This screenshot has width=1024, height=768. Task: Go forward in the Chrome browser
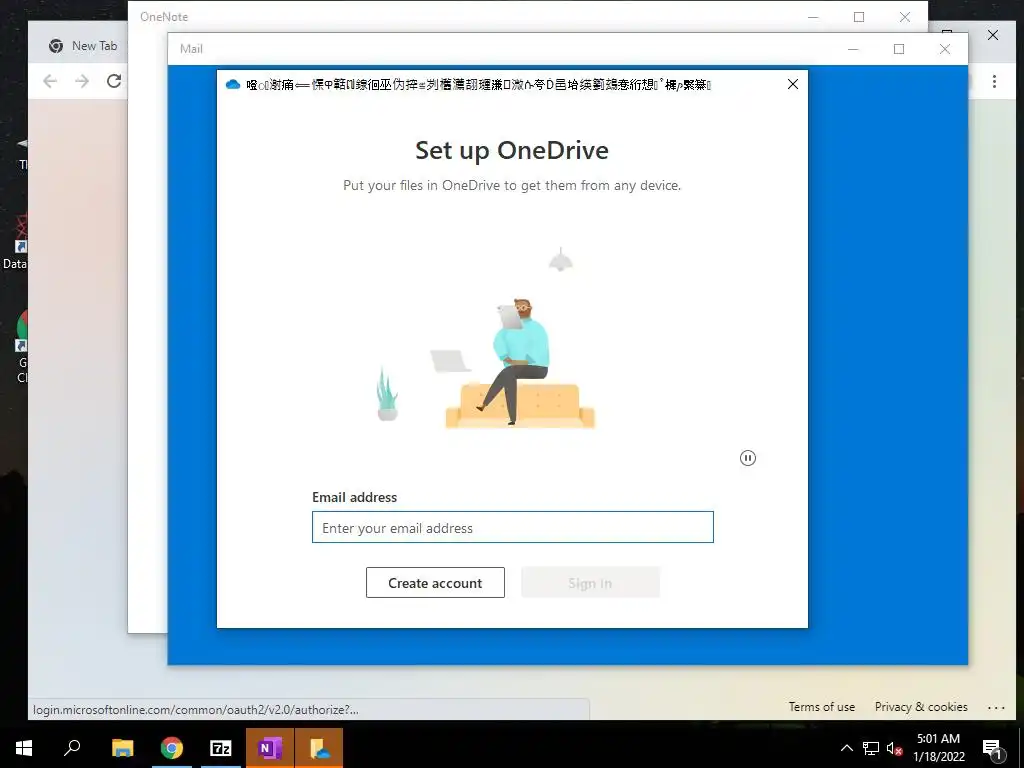pyautogui.click(x=82, y=81)
